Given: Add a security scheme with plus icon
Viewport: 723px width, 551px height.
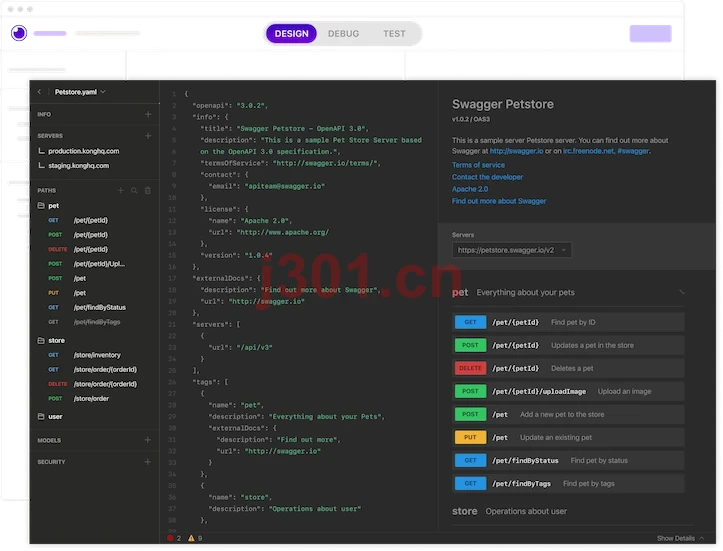Looking at the screenshot, I should 148,462.
